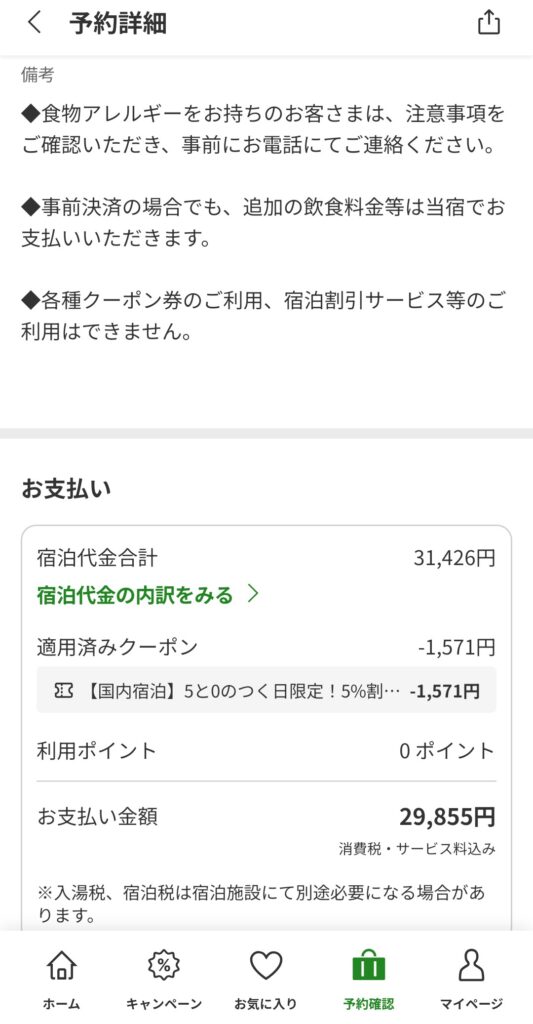Screen dimensions: 533x1024
Task: Open 宿泊代金の内訳をみる link
Action: (x=135, y=595)
